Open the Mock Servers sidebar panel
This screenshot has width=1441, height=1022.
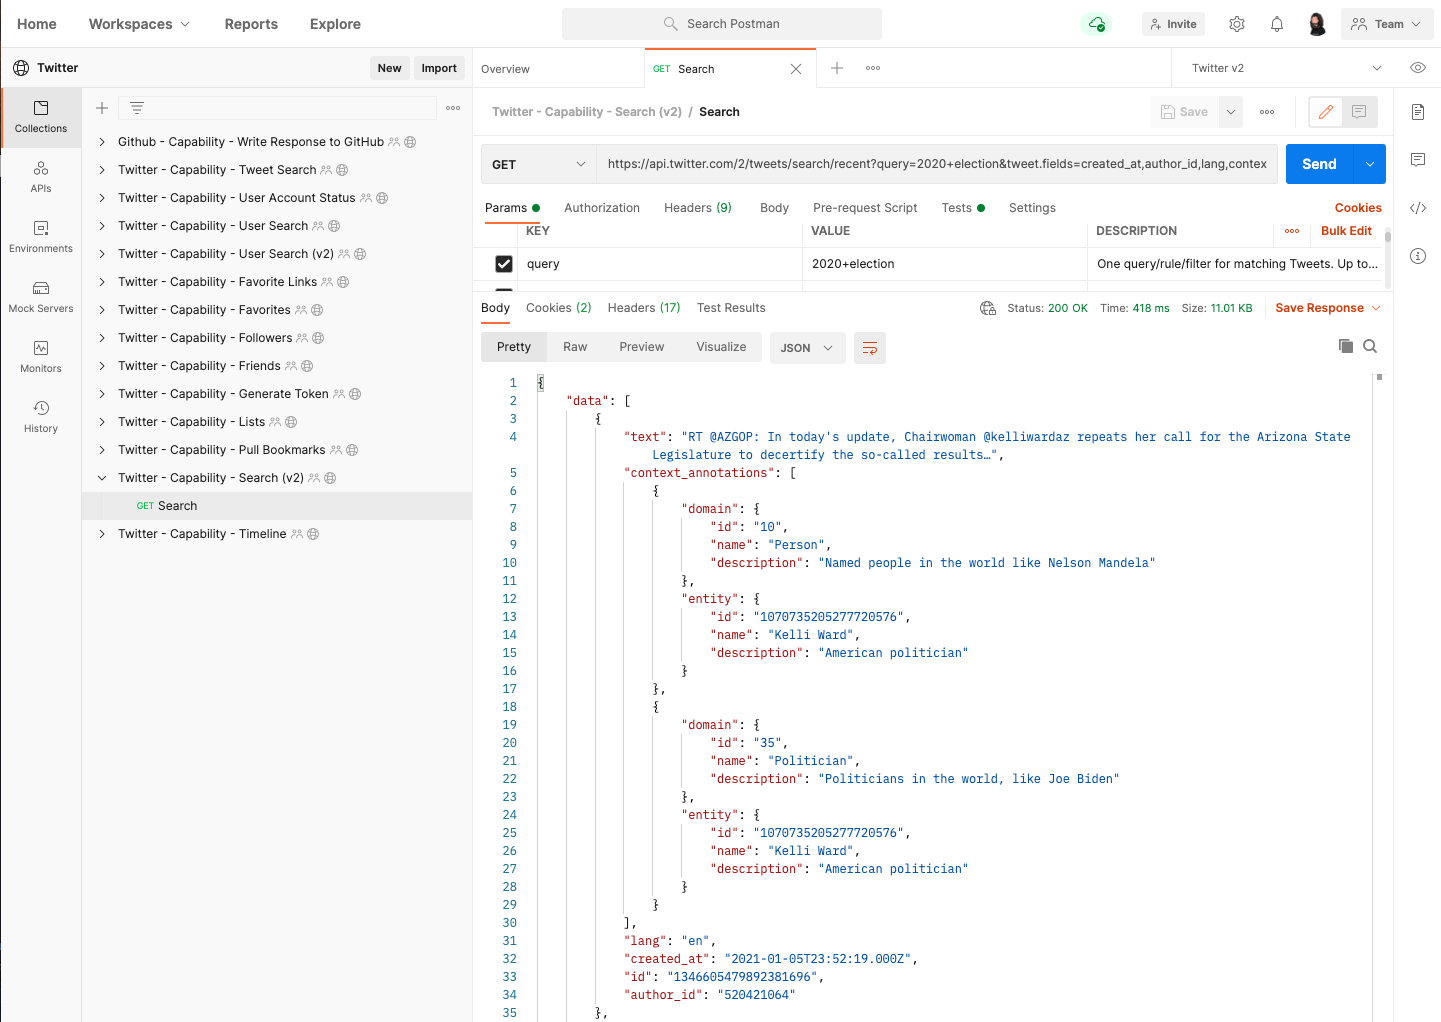tap(41, 297)
